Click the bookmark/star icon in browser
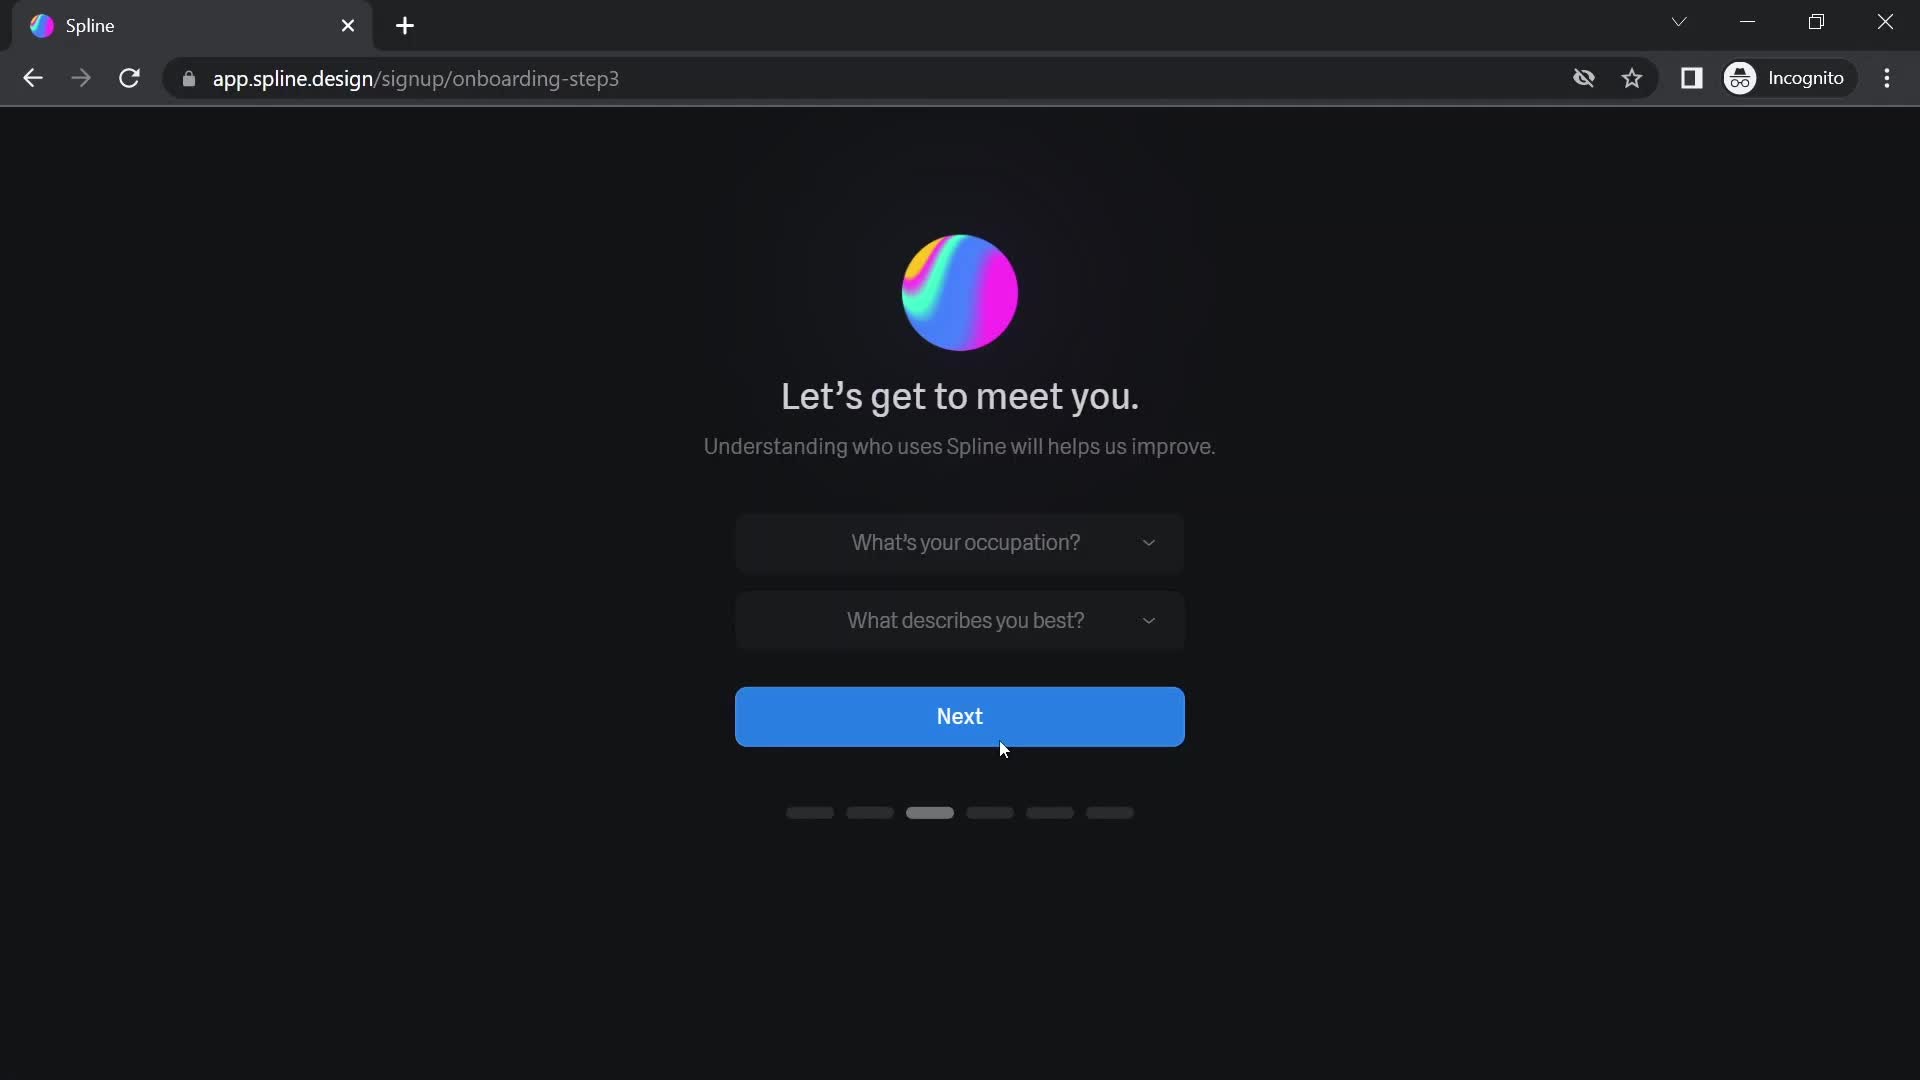 [x=1633, y=79]
